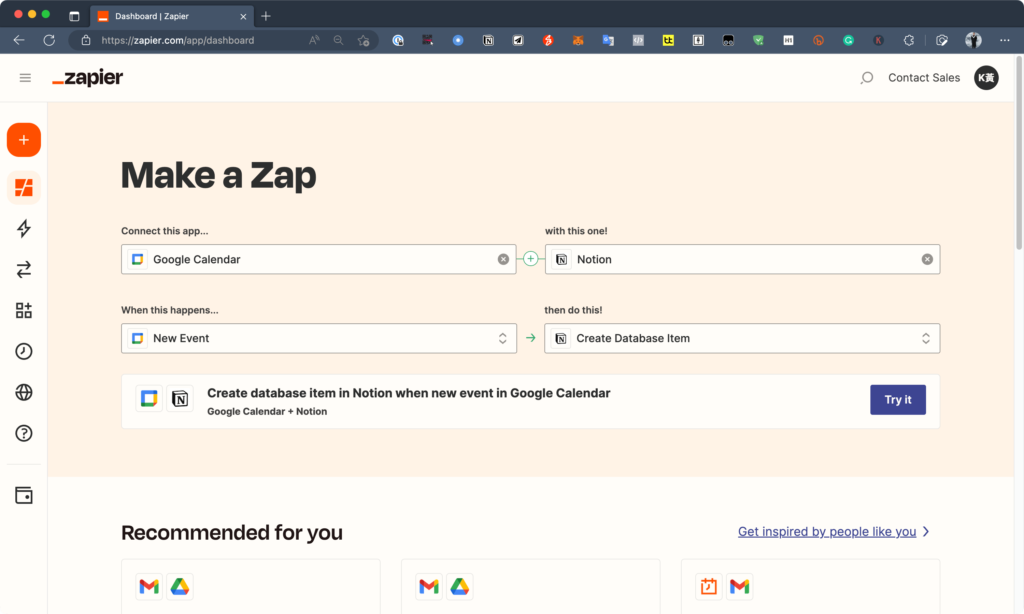
Task: Open the first Gmail and Drive recommended card
Action: (251, 586)
